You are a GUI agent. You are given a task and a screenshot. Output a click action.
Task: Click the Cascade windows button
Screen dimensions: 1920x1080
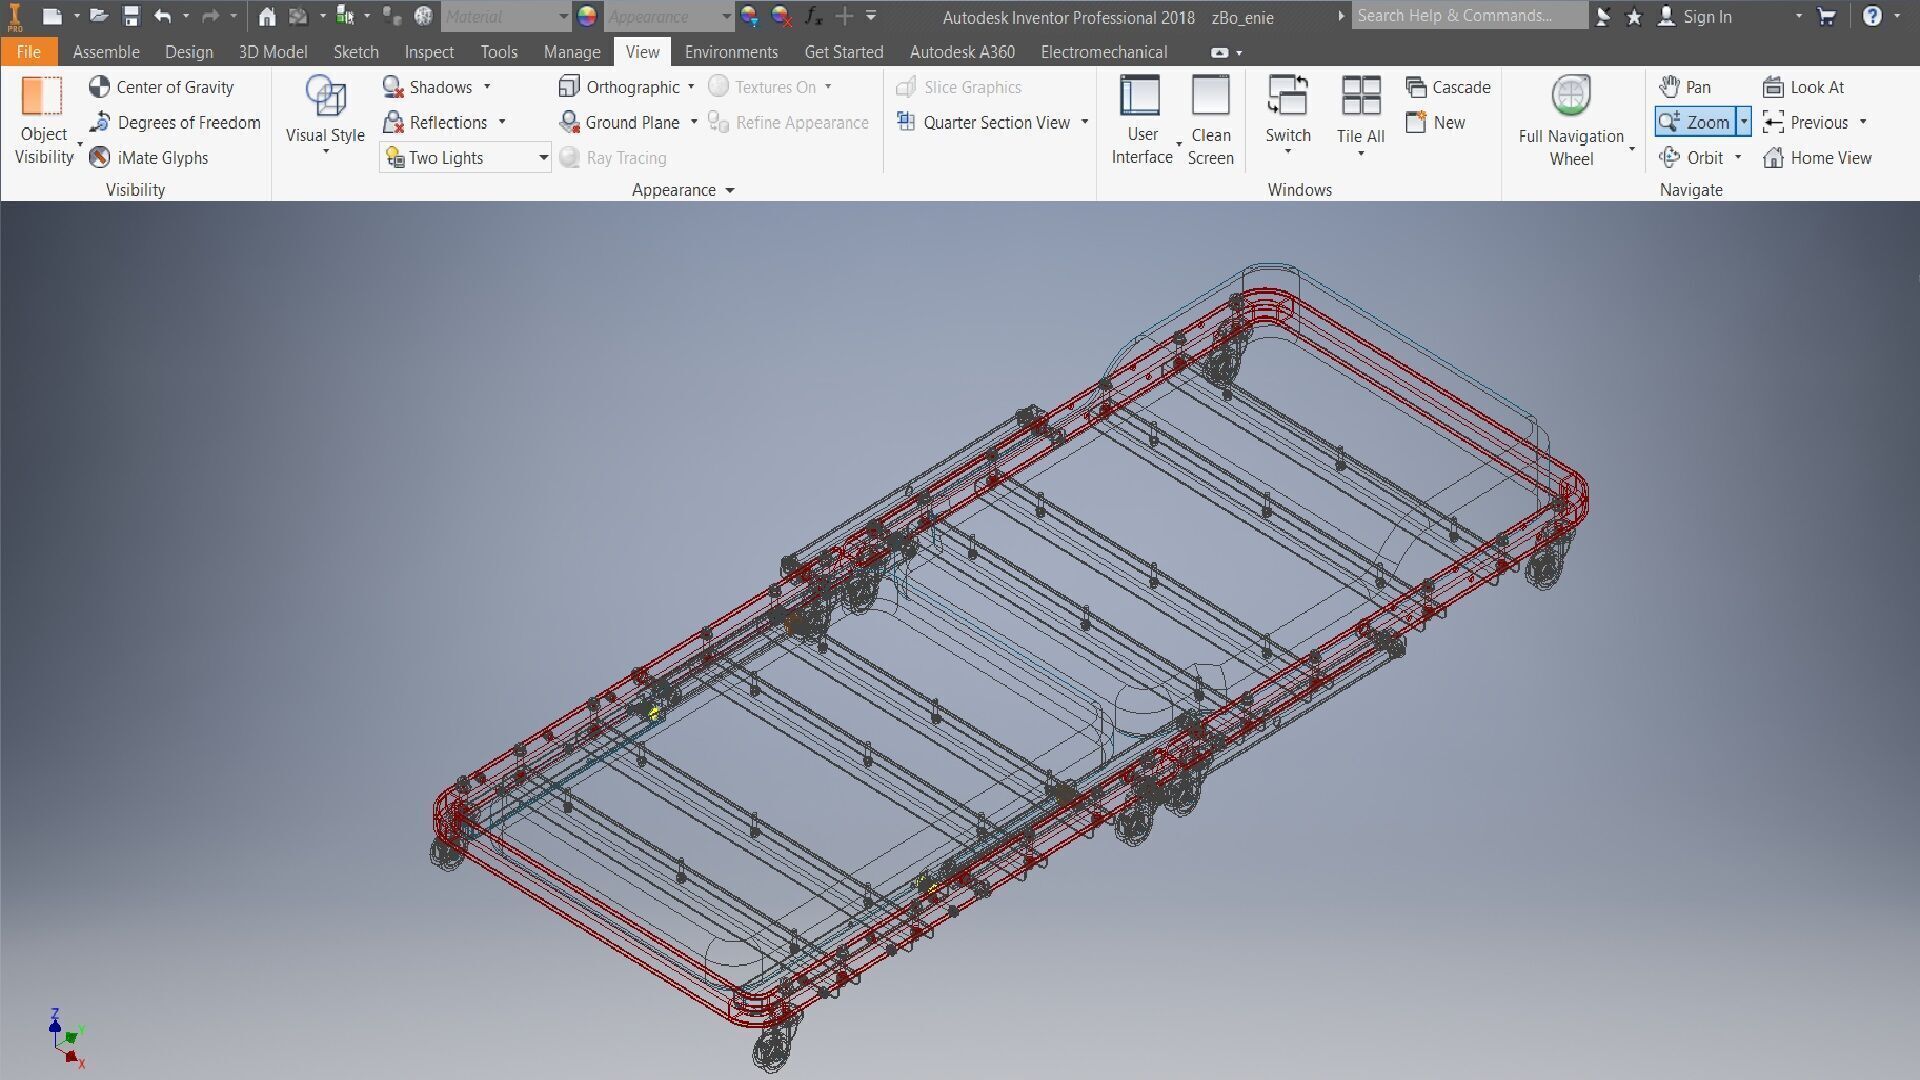[x=1447, y=87]
